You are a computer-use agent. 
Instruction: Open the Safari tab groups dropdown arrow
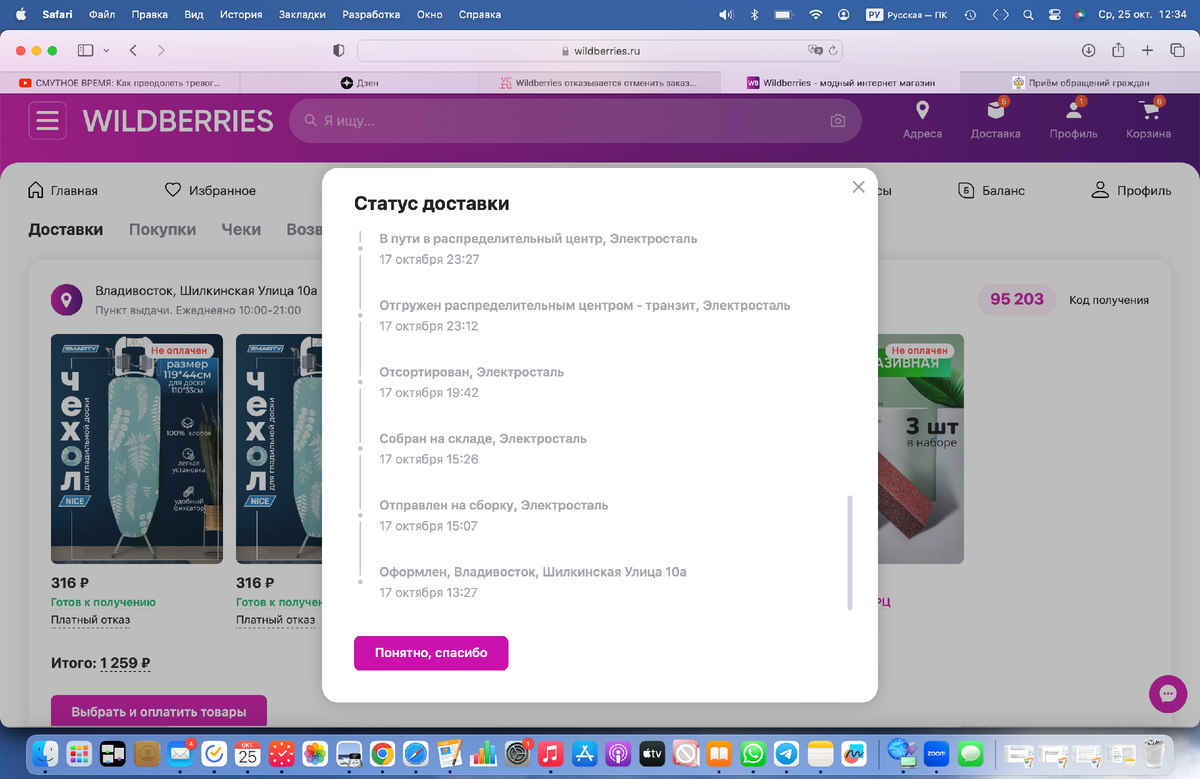[106, 50]
